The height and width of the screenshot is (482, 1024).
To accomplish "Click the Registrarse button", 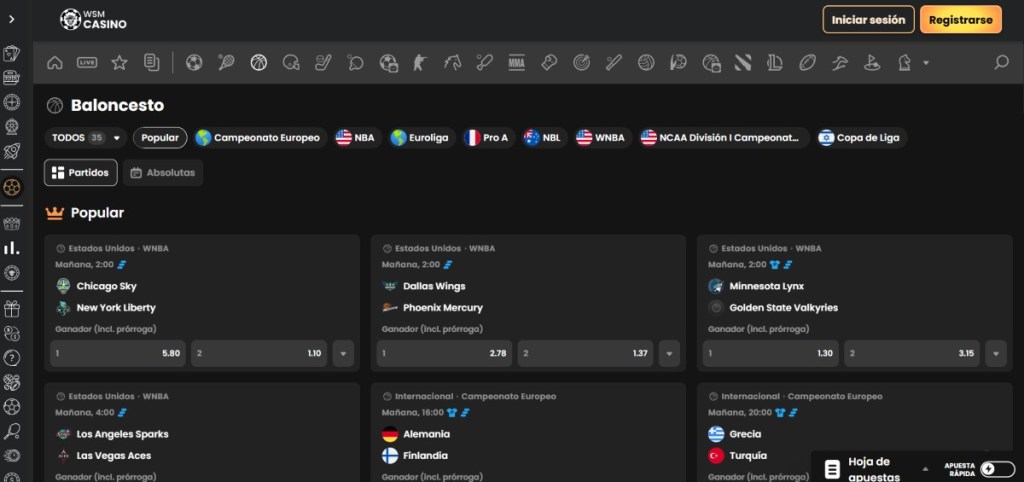I will [961, 20].
